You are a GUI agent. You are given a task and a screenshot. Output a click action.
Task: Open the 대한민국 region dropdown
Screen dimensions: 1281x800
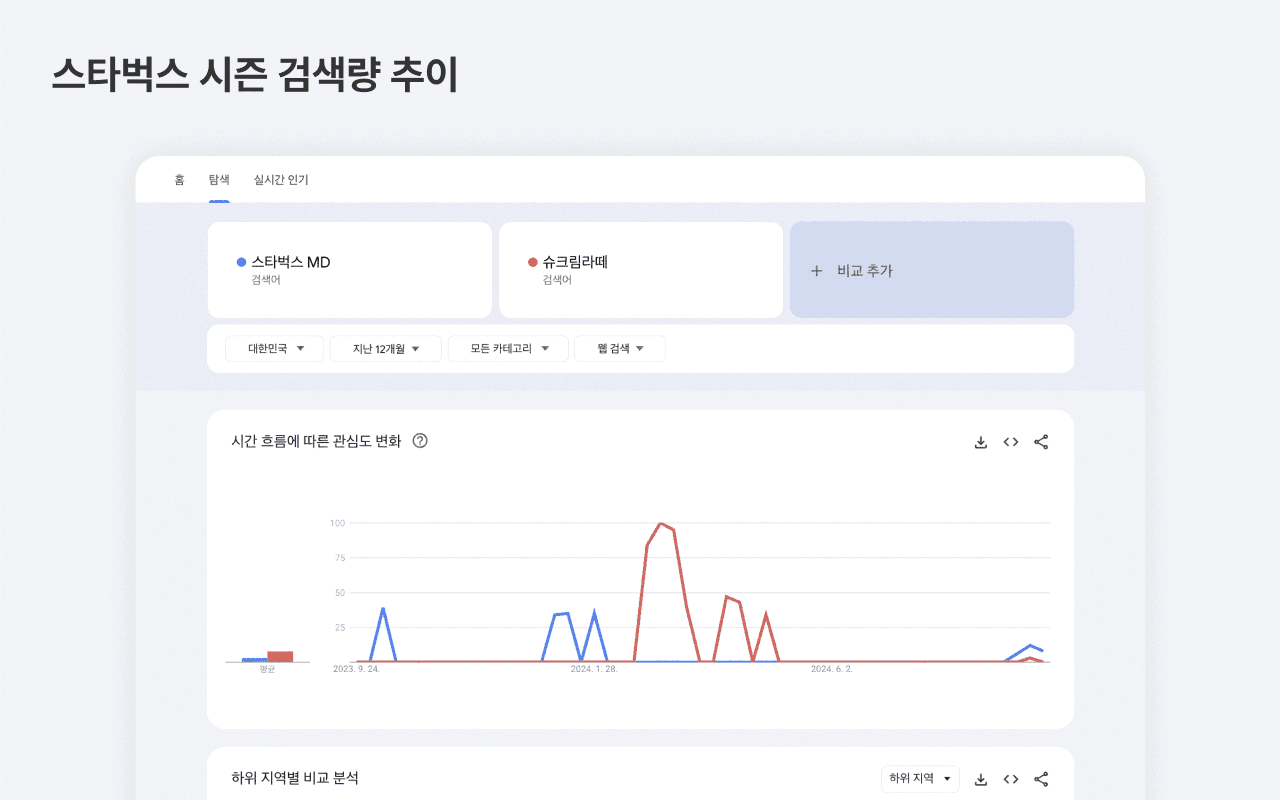[275, 349]
